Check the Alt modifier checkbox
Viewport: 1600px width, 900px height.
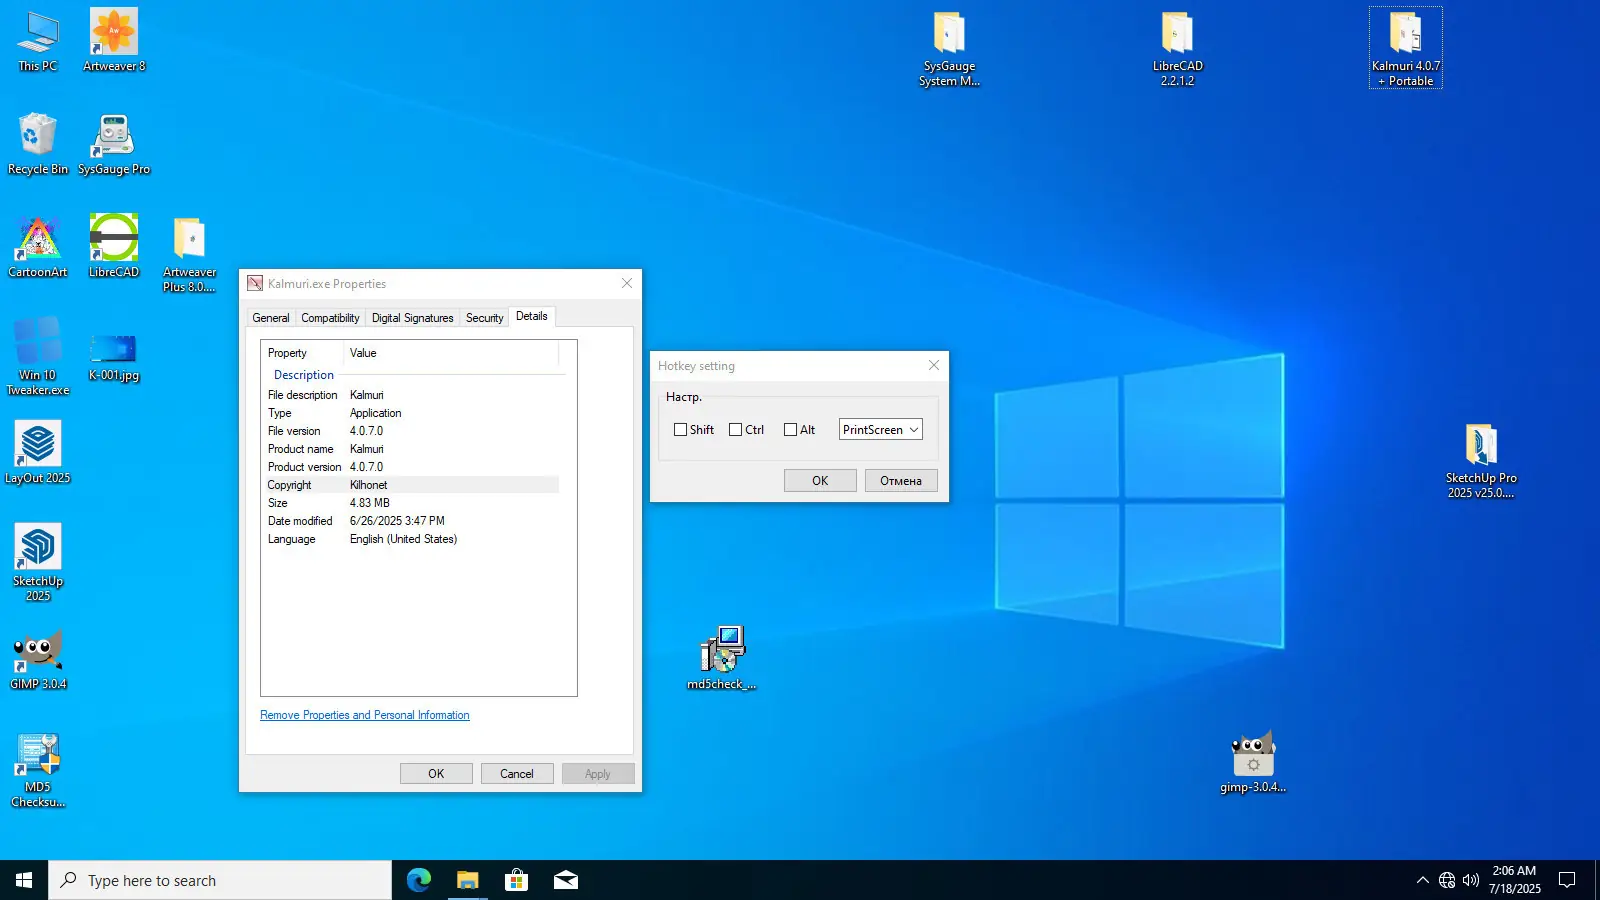[x=791, y=430]
